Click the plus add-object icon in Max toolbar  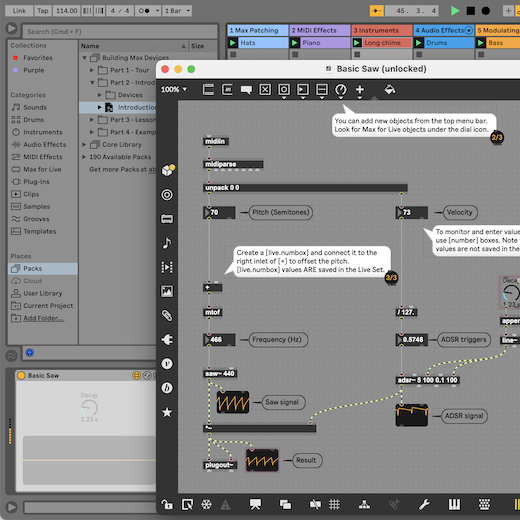[x=360, y=90]
